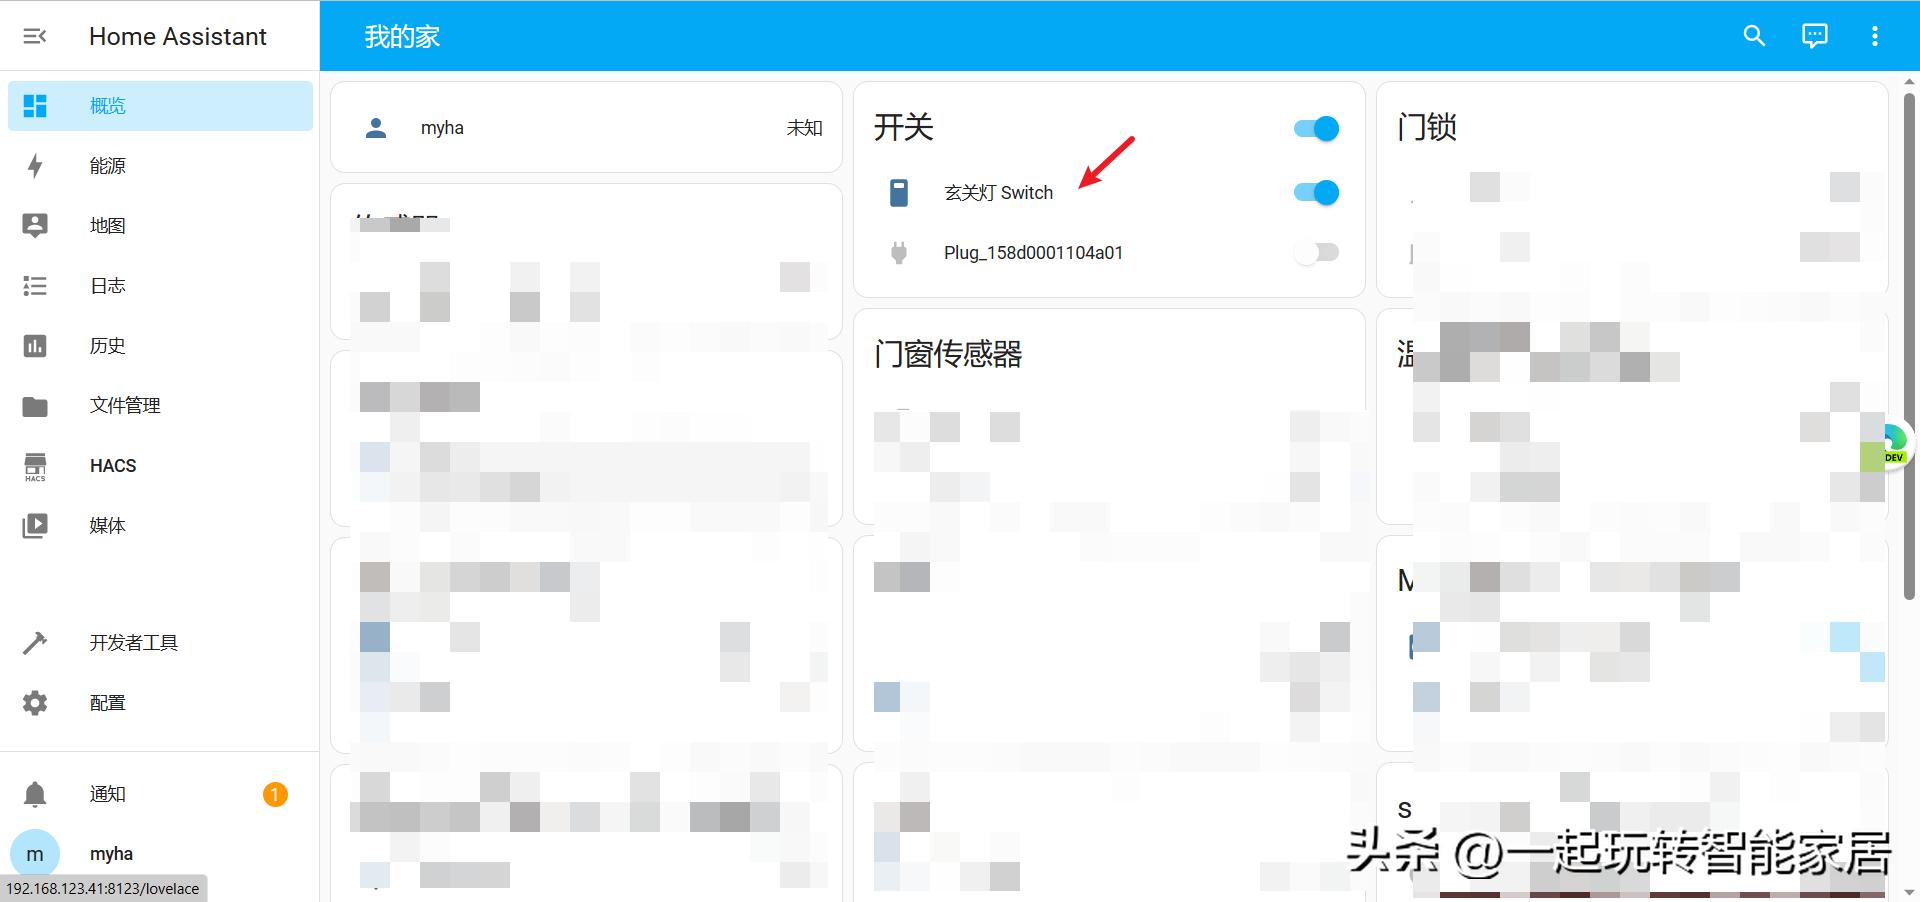Open the 能源 (Energy) panel
Image resolution: width=1920 pixels, height=902 pixels.
coord(106,166)
